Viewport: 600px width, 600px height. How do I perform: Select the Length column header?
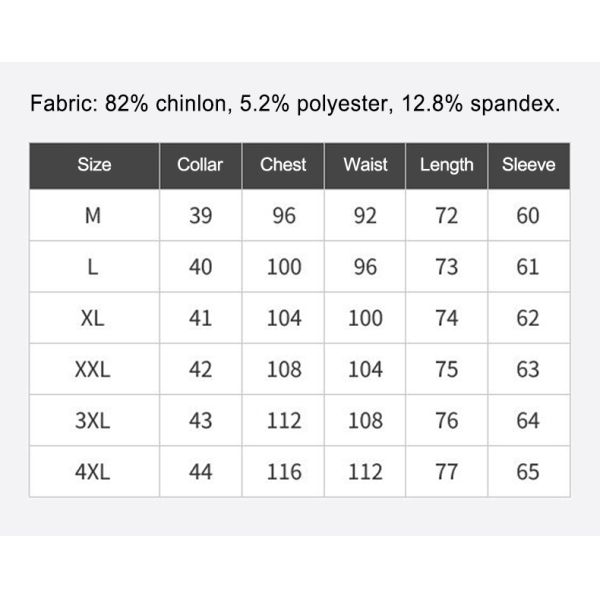tap(446, 165)
